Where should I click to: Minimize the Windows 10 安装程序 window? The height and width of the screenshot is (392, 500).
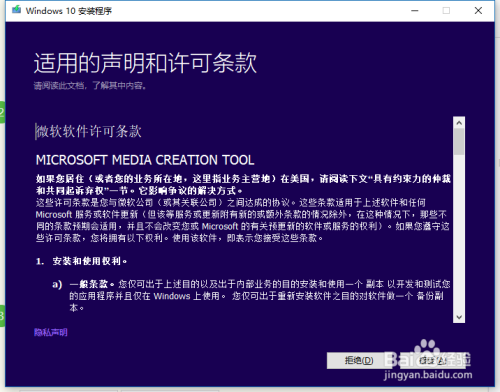414,11
